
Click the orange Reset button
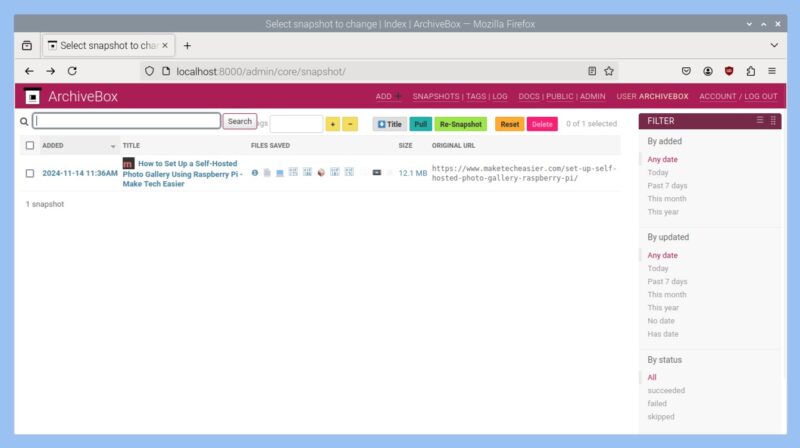509,124
